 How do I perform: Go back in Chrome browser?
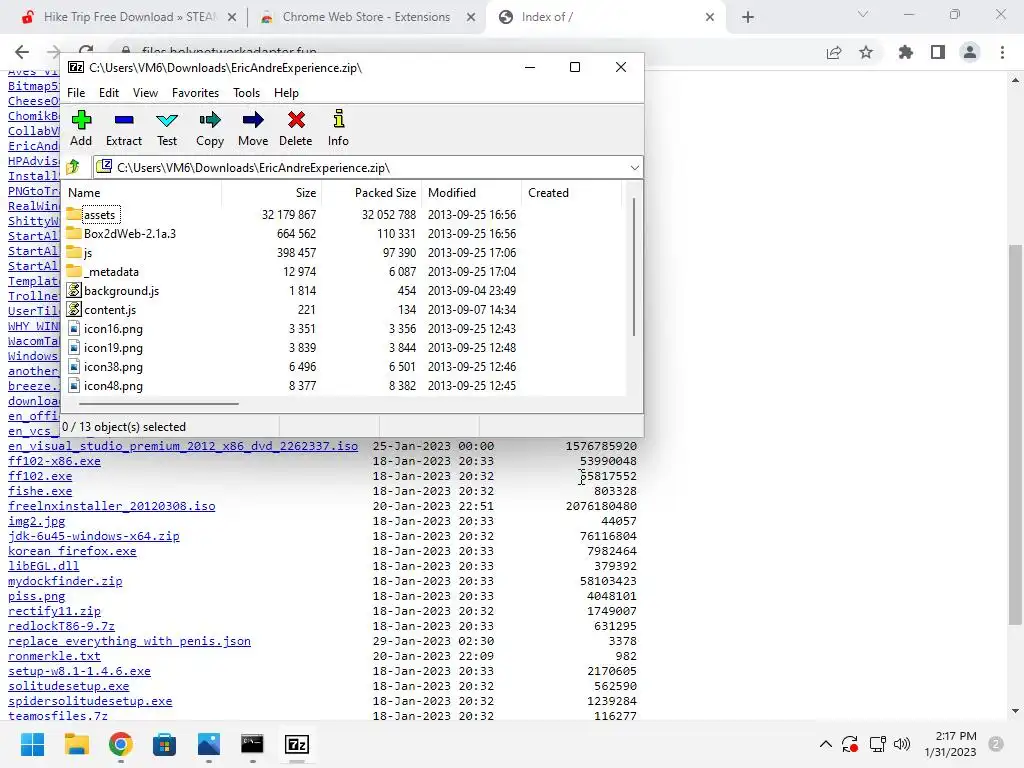point(22,52)
